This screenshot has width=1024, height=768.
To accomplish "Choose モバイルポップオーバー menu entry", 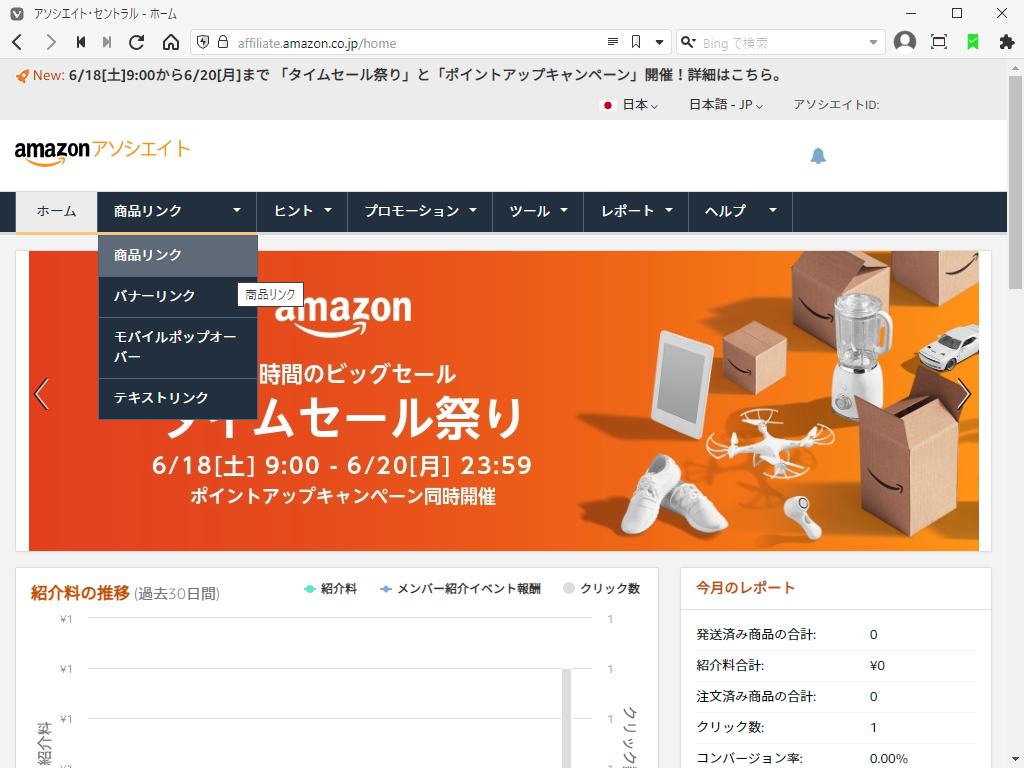I will pos(178,347).
